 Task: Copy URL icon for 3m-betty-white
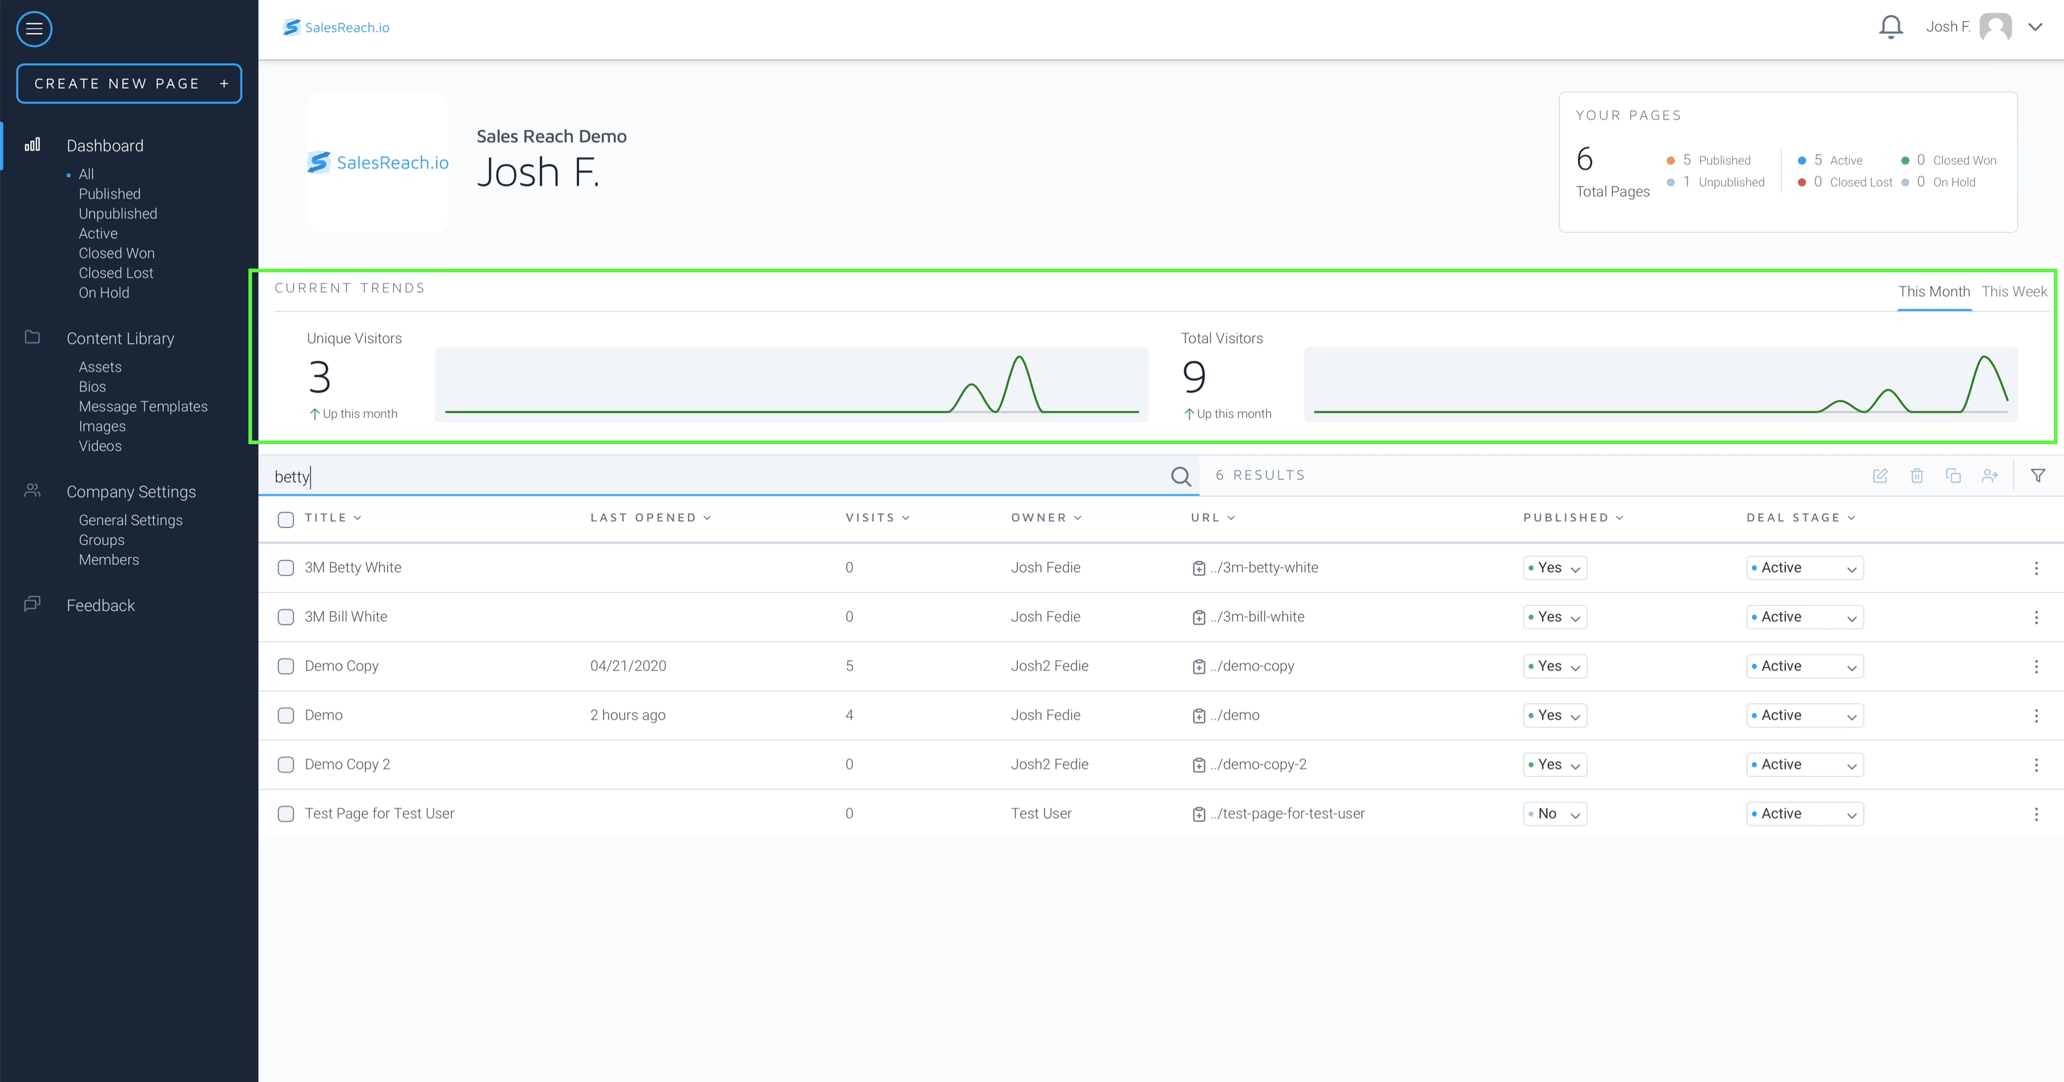point(1198,568)
